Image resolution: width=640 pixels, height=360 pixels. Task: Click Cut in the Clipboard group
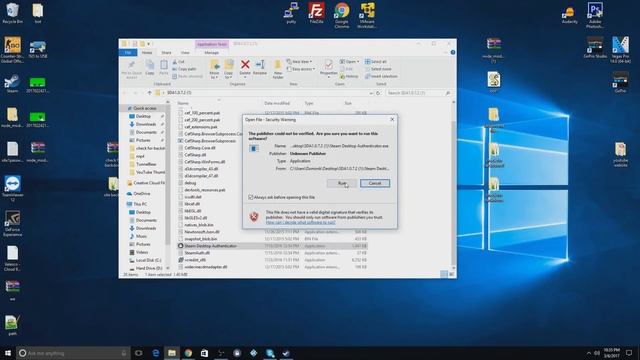pos(178,62)
